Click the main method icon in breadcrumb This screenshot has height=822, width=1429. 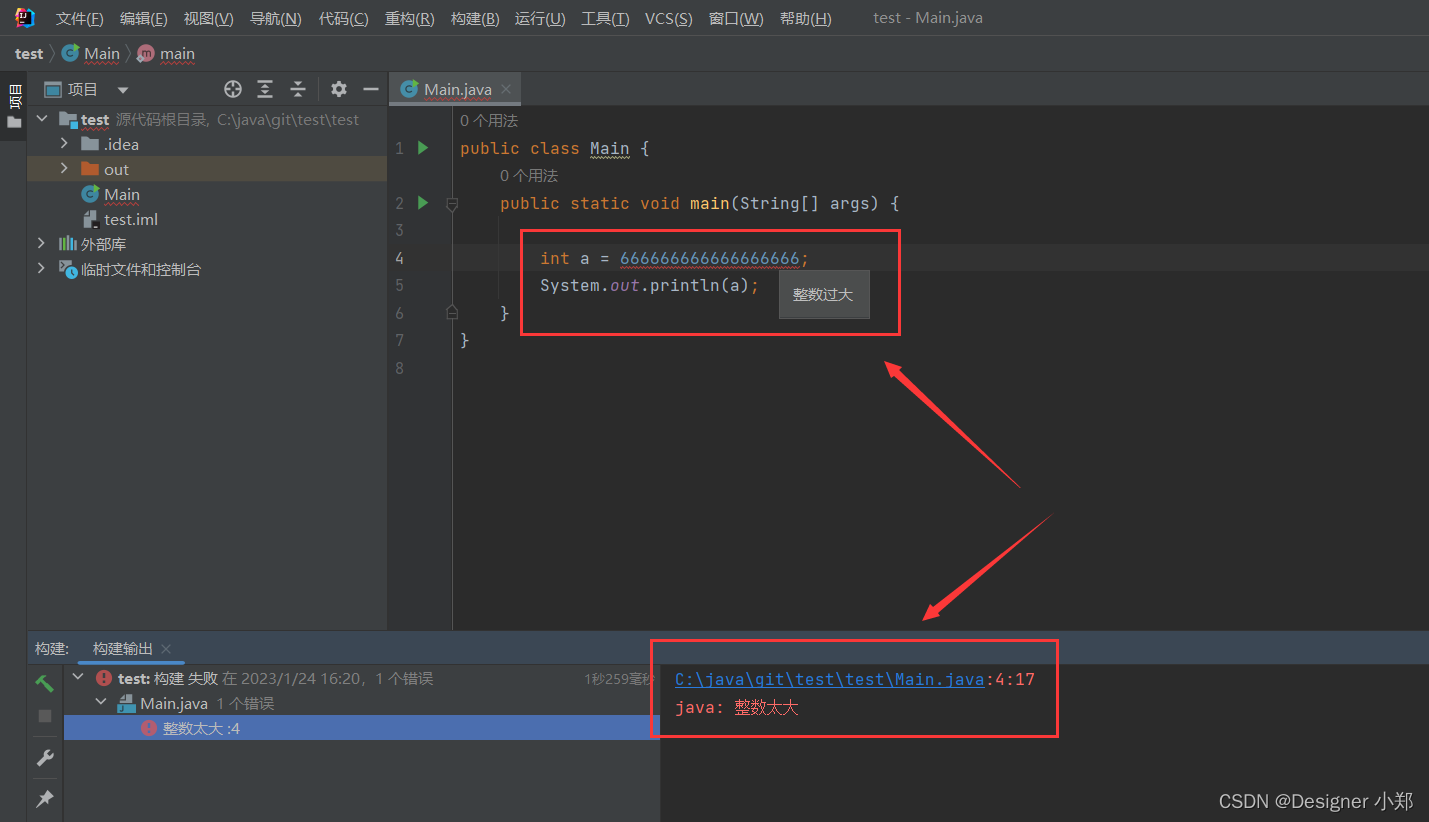tap(146, 53)
